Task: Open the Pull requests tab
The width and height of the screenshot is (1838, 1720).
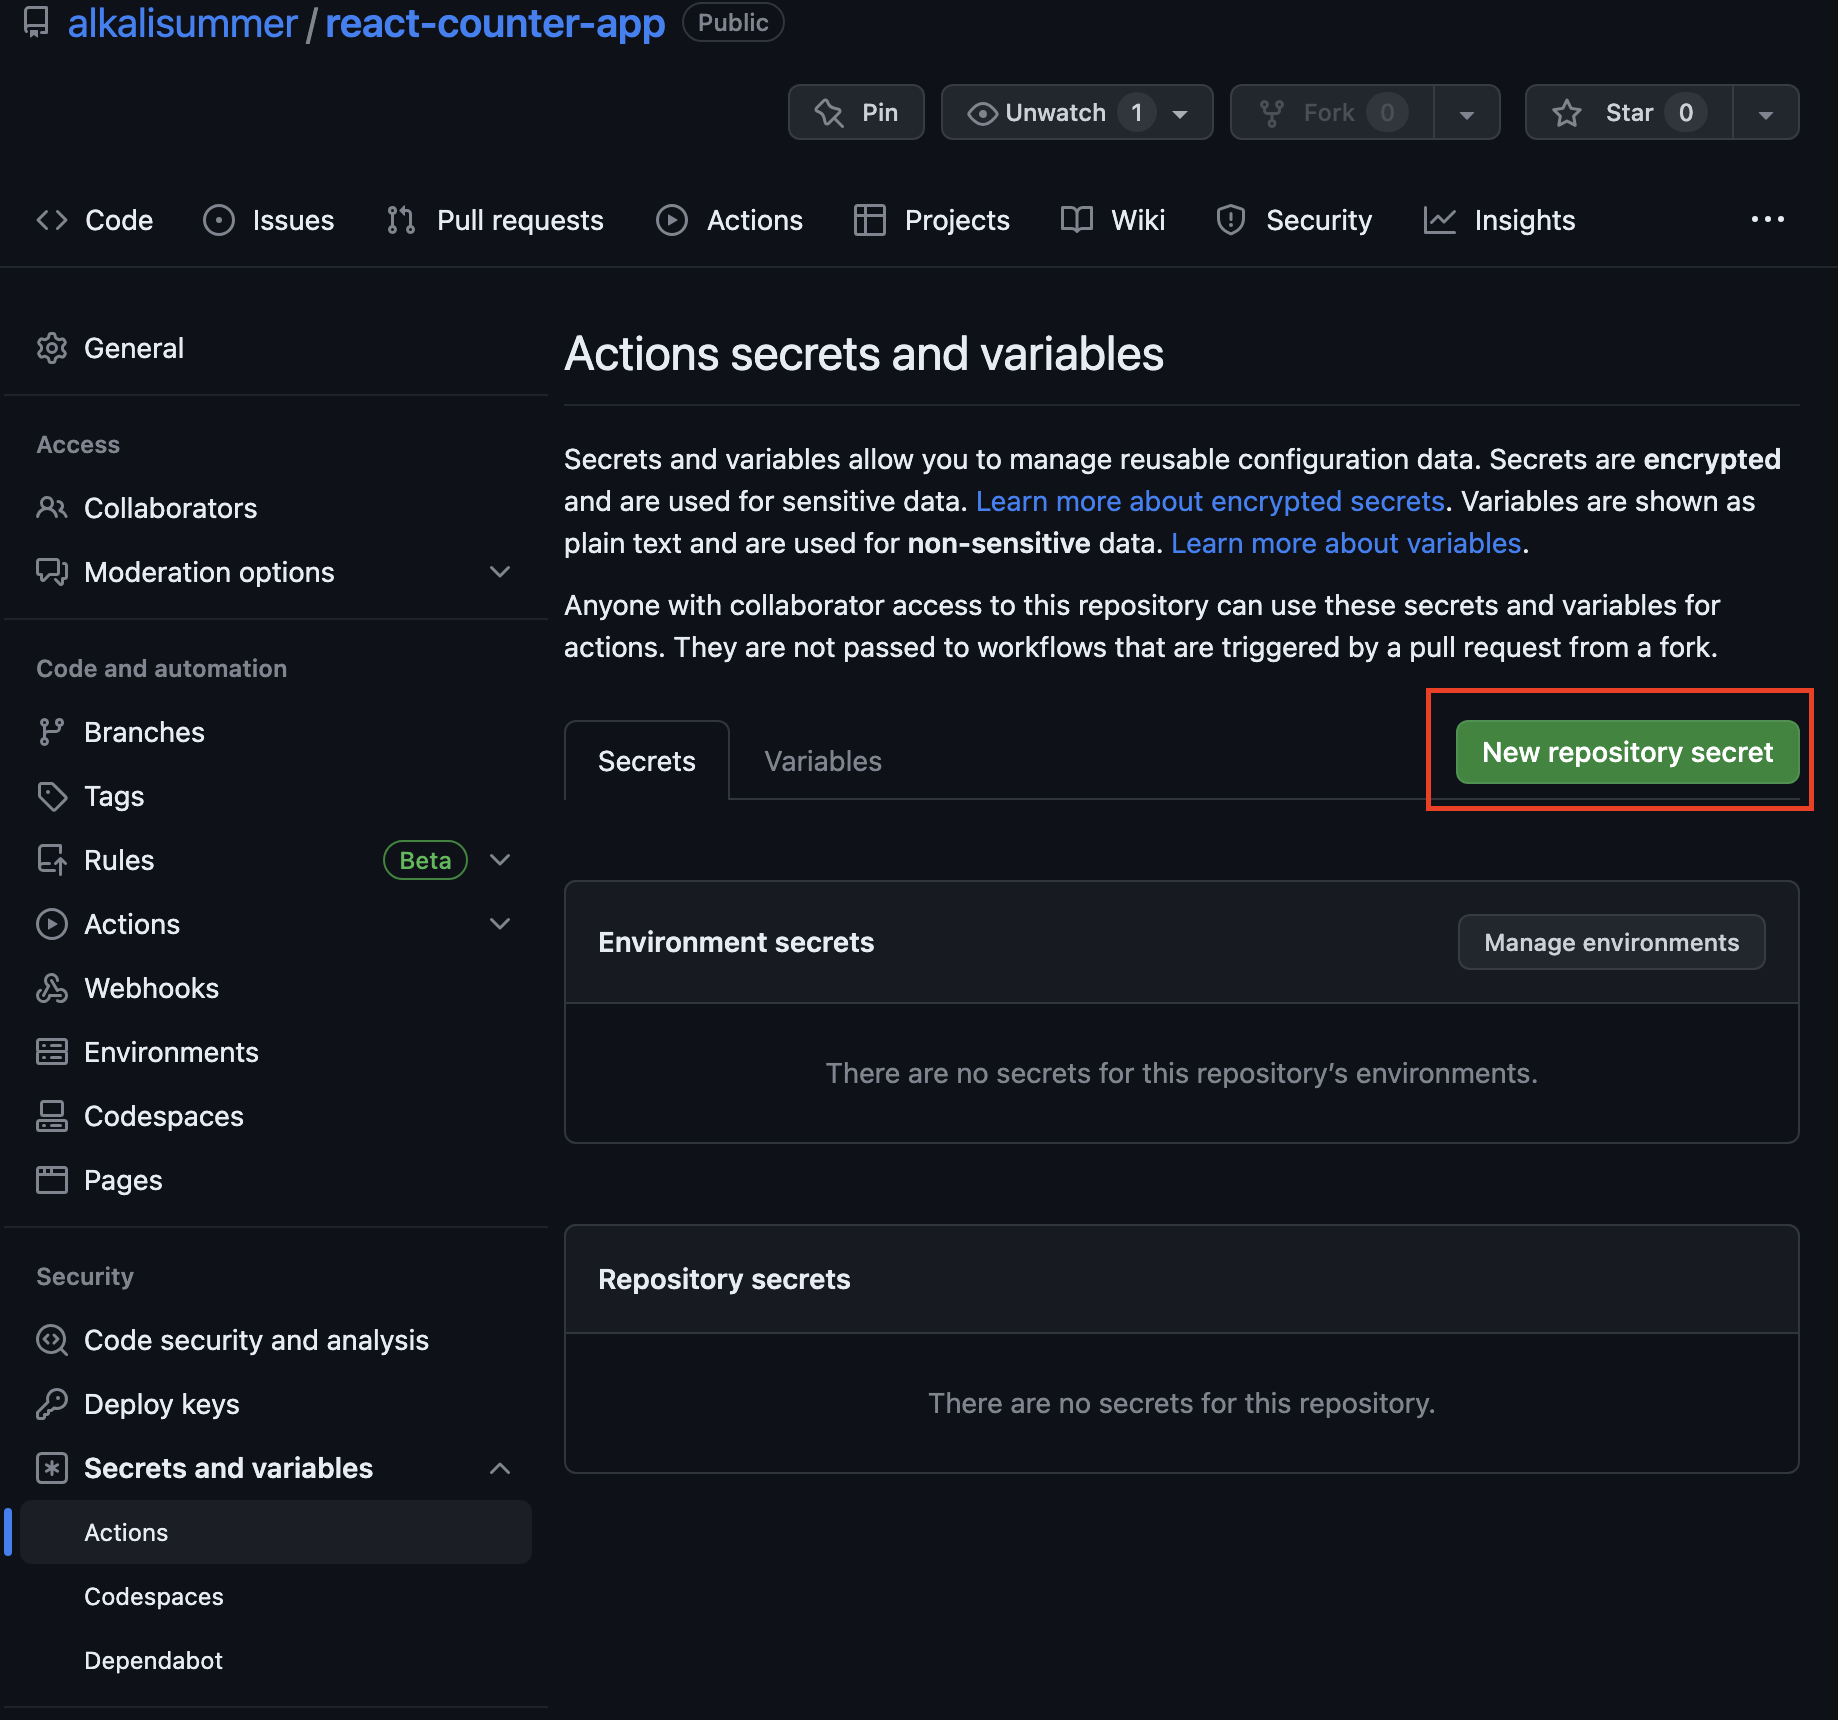Action: (495, 220)
